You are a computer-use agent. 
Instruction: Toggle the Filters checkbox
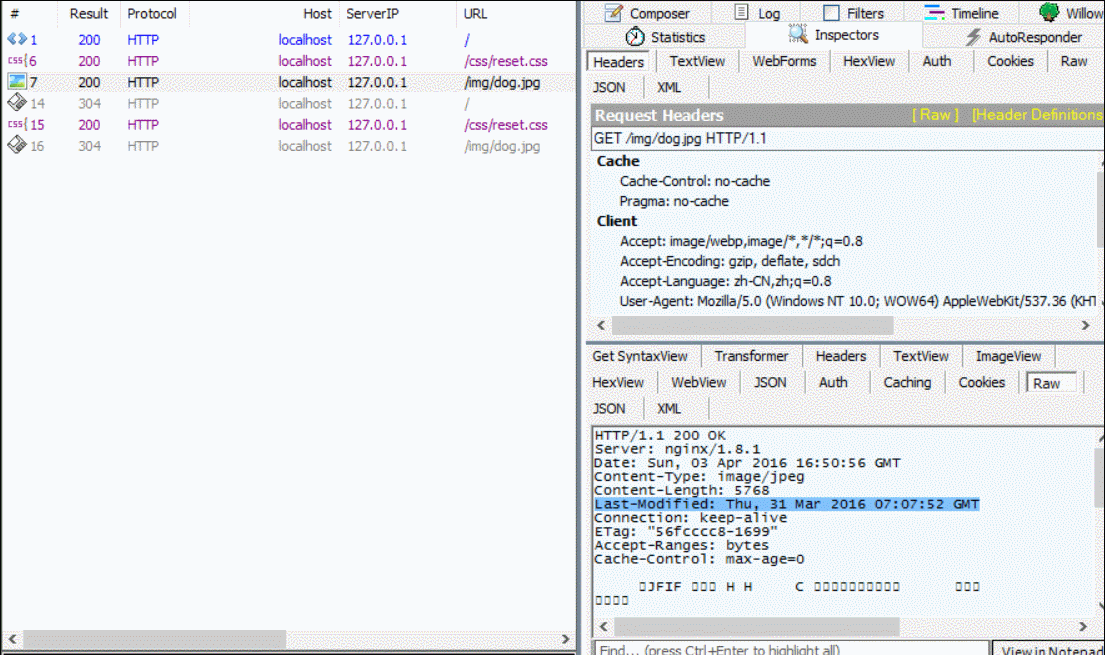click(x=831, y=13)
